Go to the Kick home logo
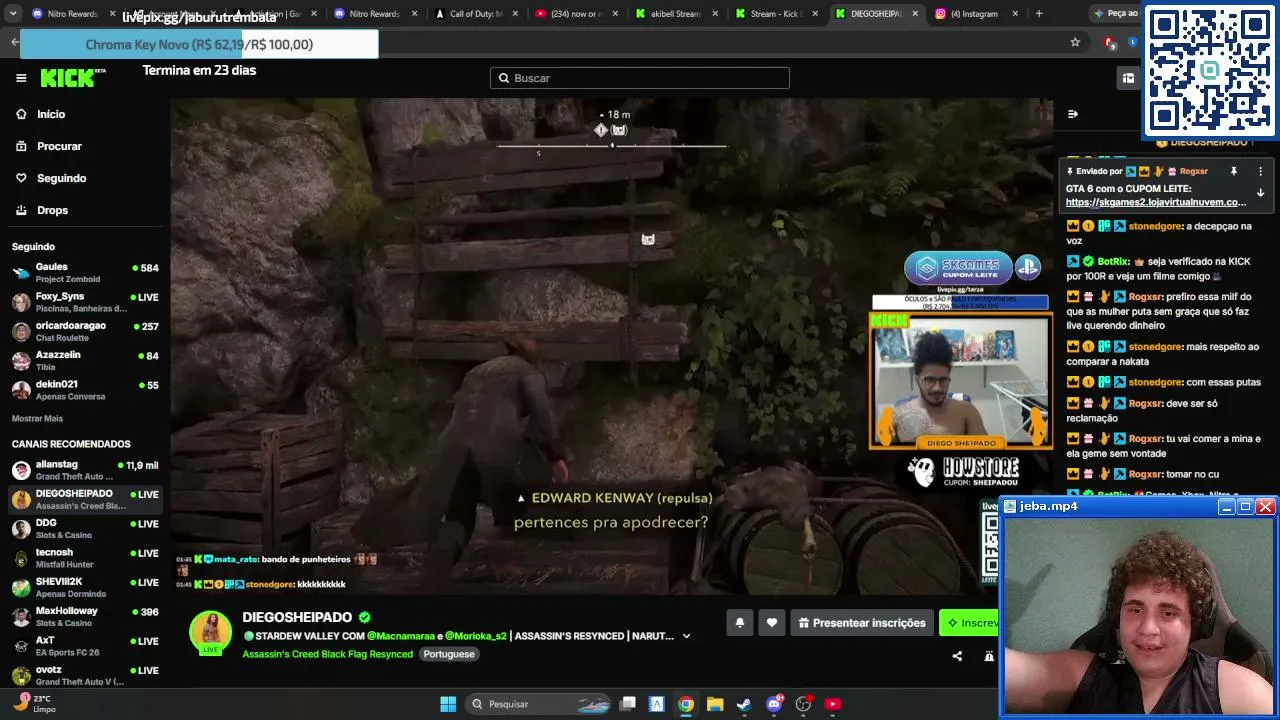The image size is (1280, 720). [73, 78]
